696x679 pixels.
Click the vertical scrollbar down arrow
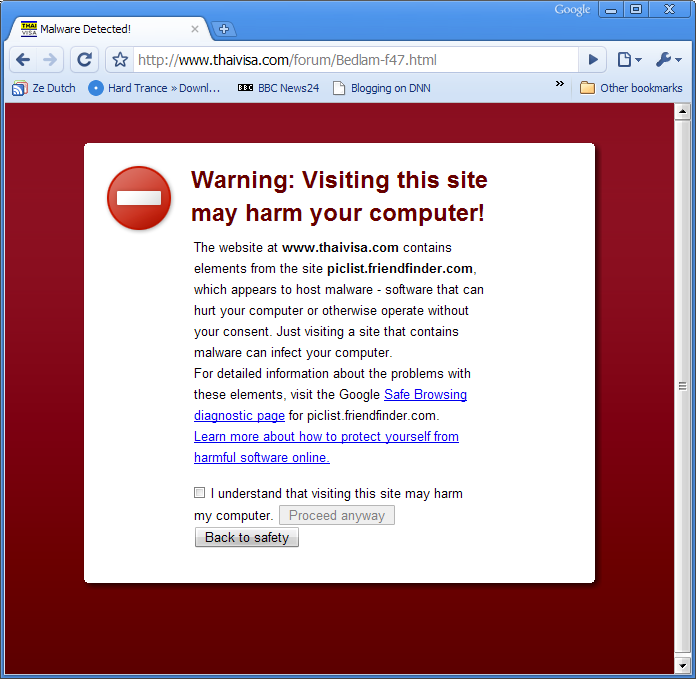coord(682,665)
